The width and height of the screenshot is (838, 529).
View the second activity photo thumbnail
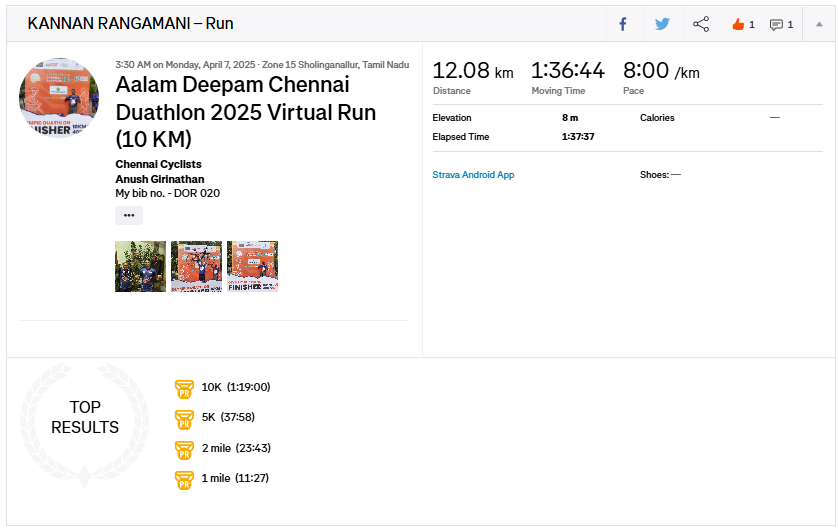pos(196,266)
